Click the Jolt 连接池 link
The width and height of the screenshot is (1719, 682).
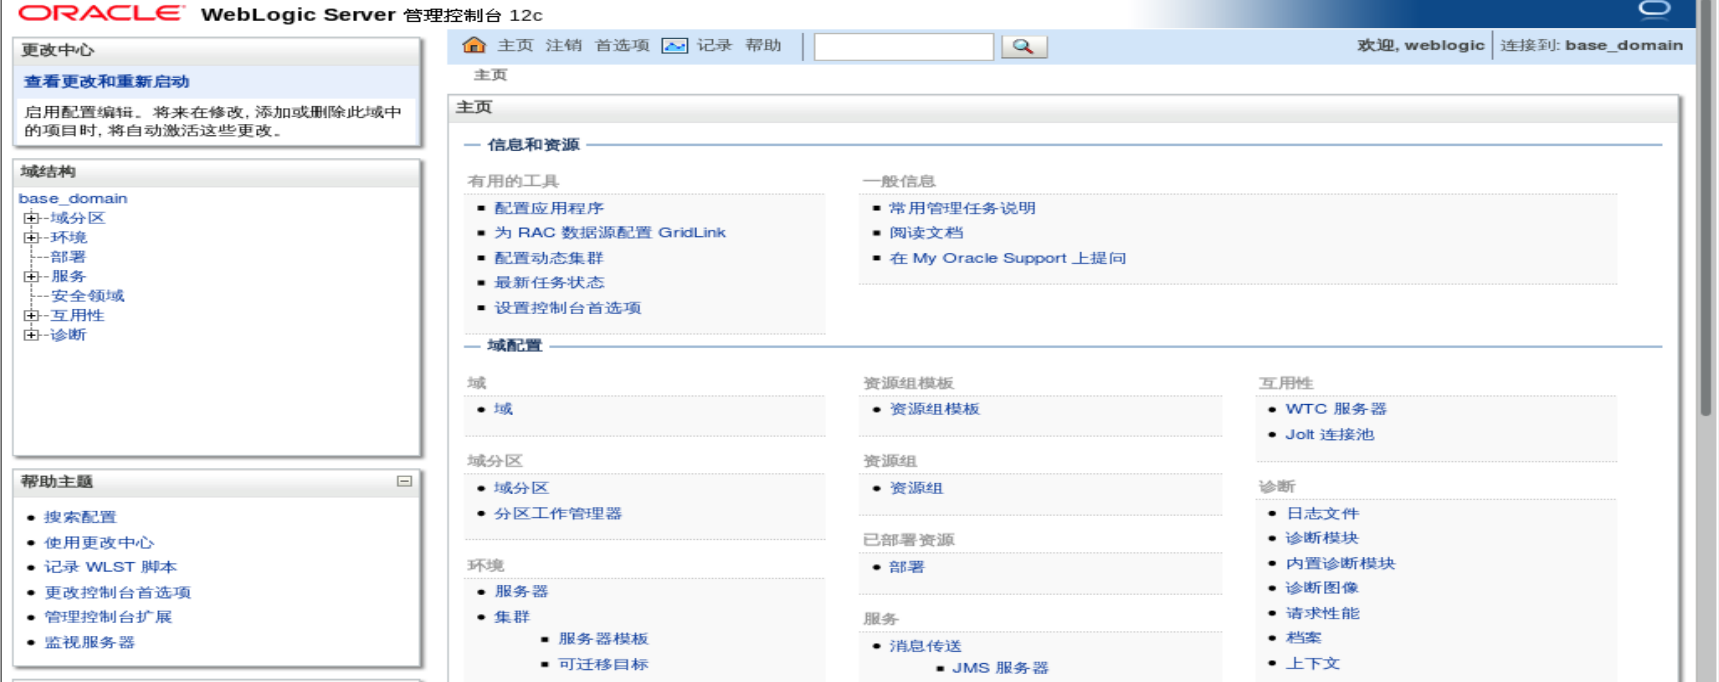pyautogui.click(x=1329, y=434)
